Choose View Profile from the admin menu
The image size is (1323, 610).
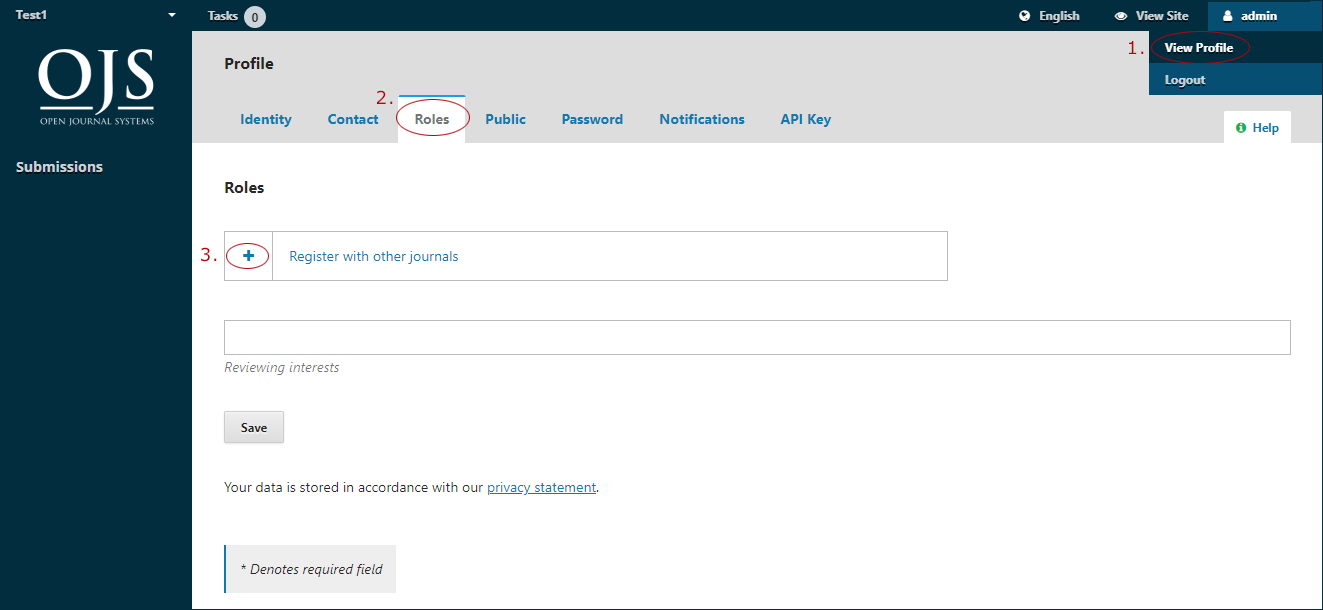[x=1199, y=48]
